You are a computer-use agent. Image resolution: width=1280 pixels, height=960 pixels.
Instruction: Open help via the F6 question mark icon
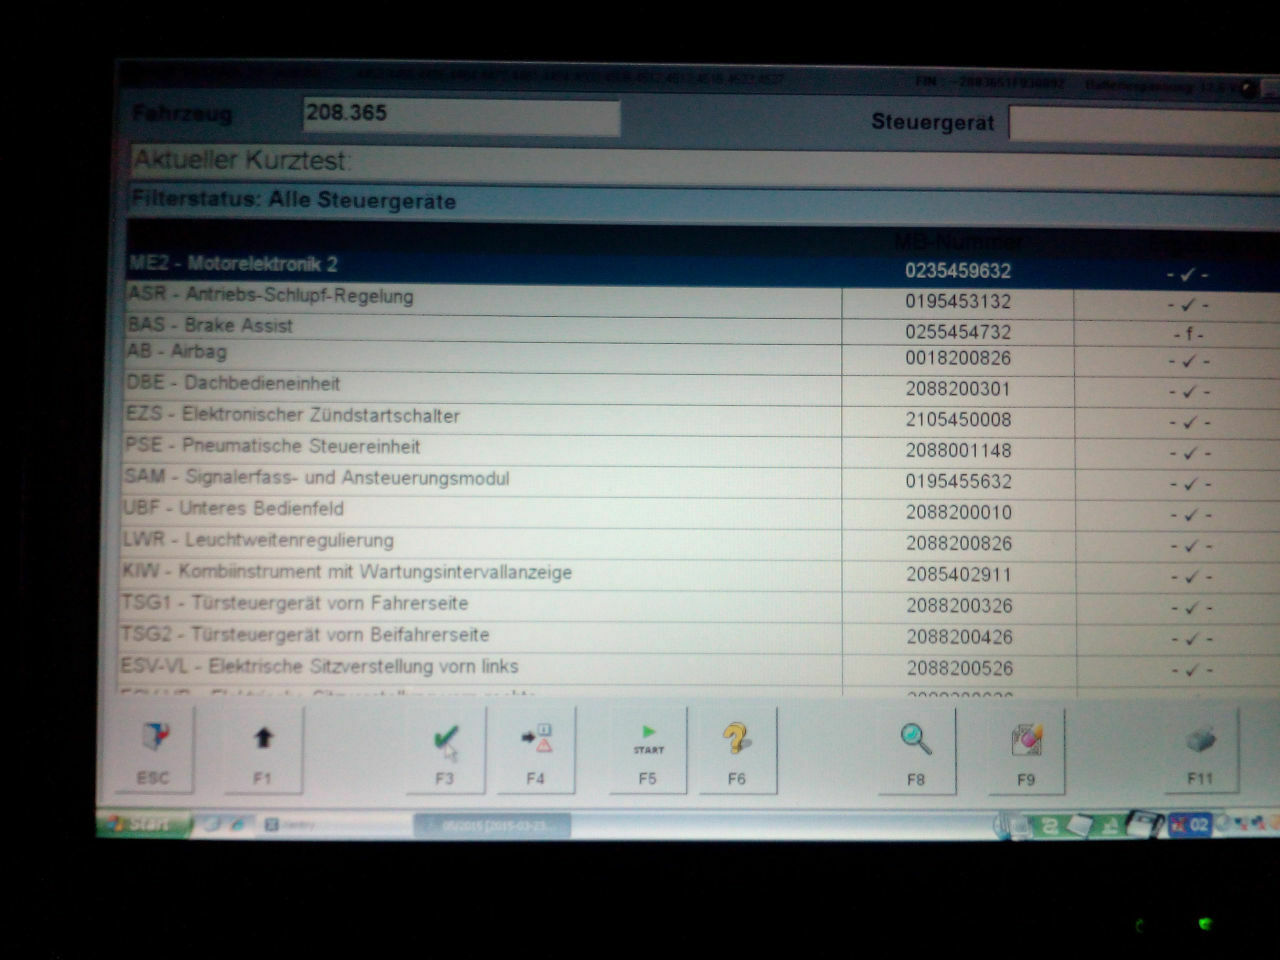[x=737, y=740]
